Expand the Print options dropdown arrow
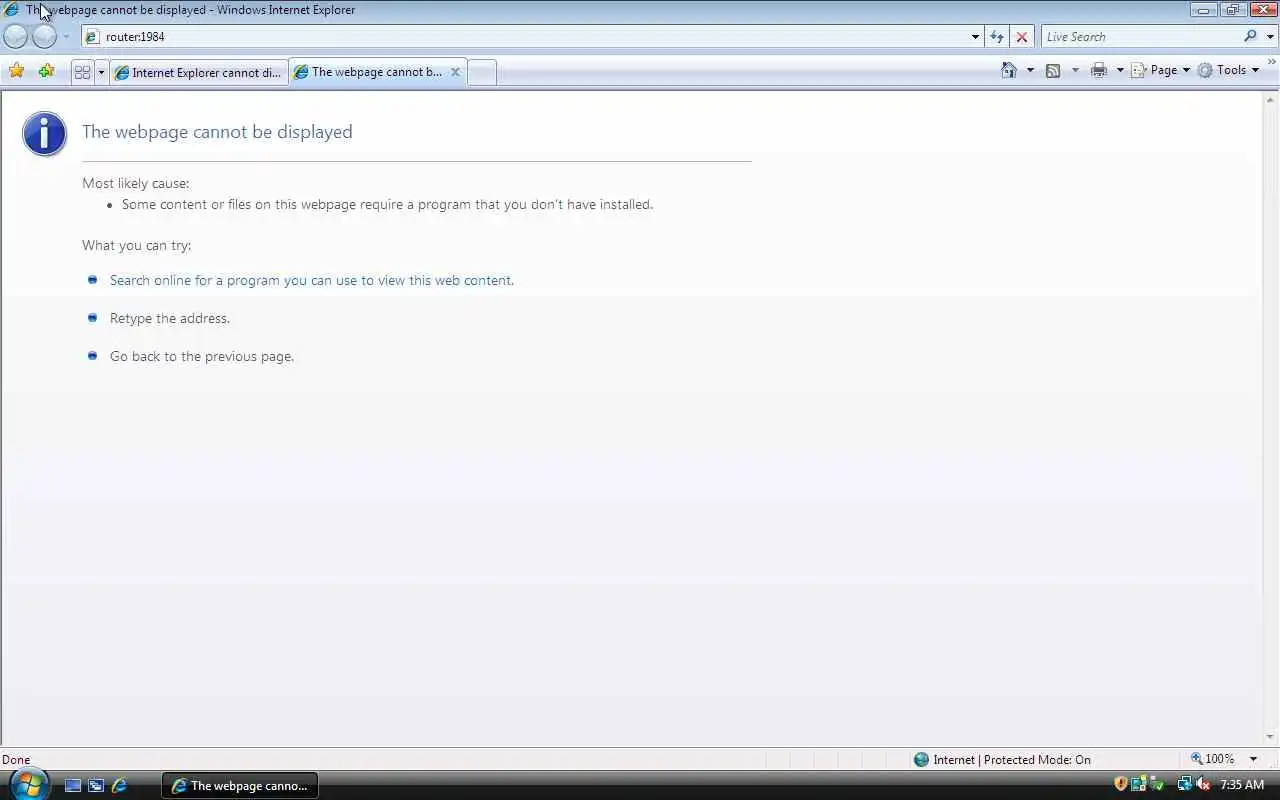The image size is (1280, 800). click(x=1120, y=70)
